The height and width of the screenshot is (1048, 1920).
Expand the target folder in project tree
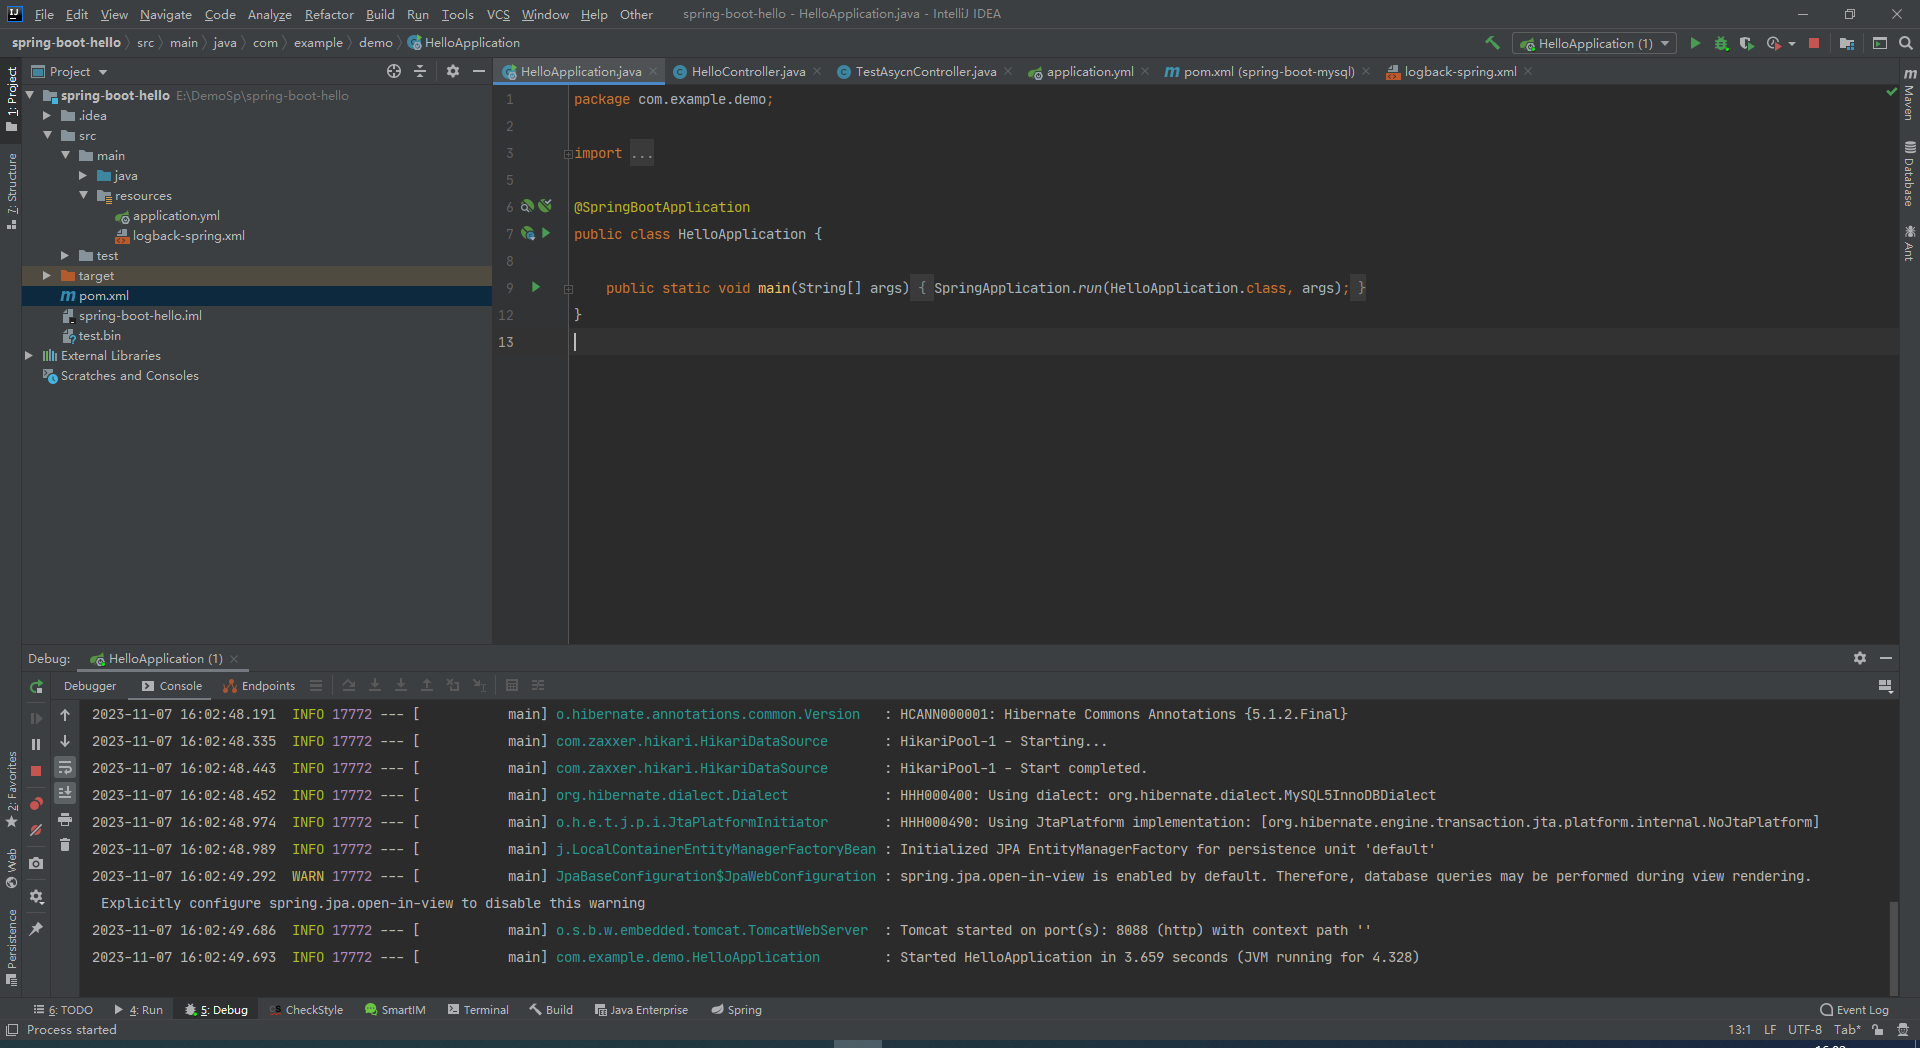47,275
